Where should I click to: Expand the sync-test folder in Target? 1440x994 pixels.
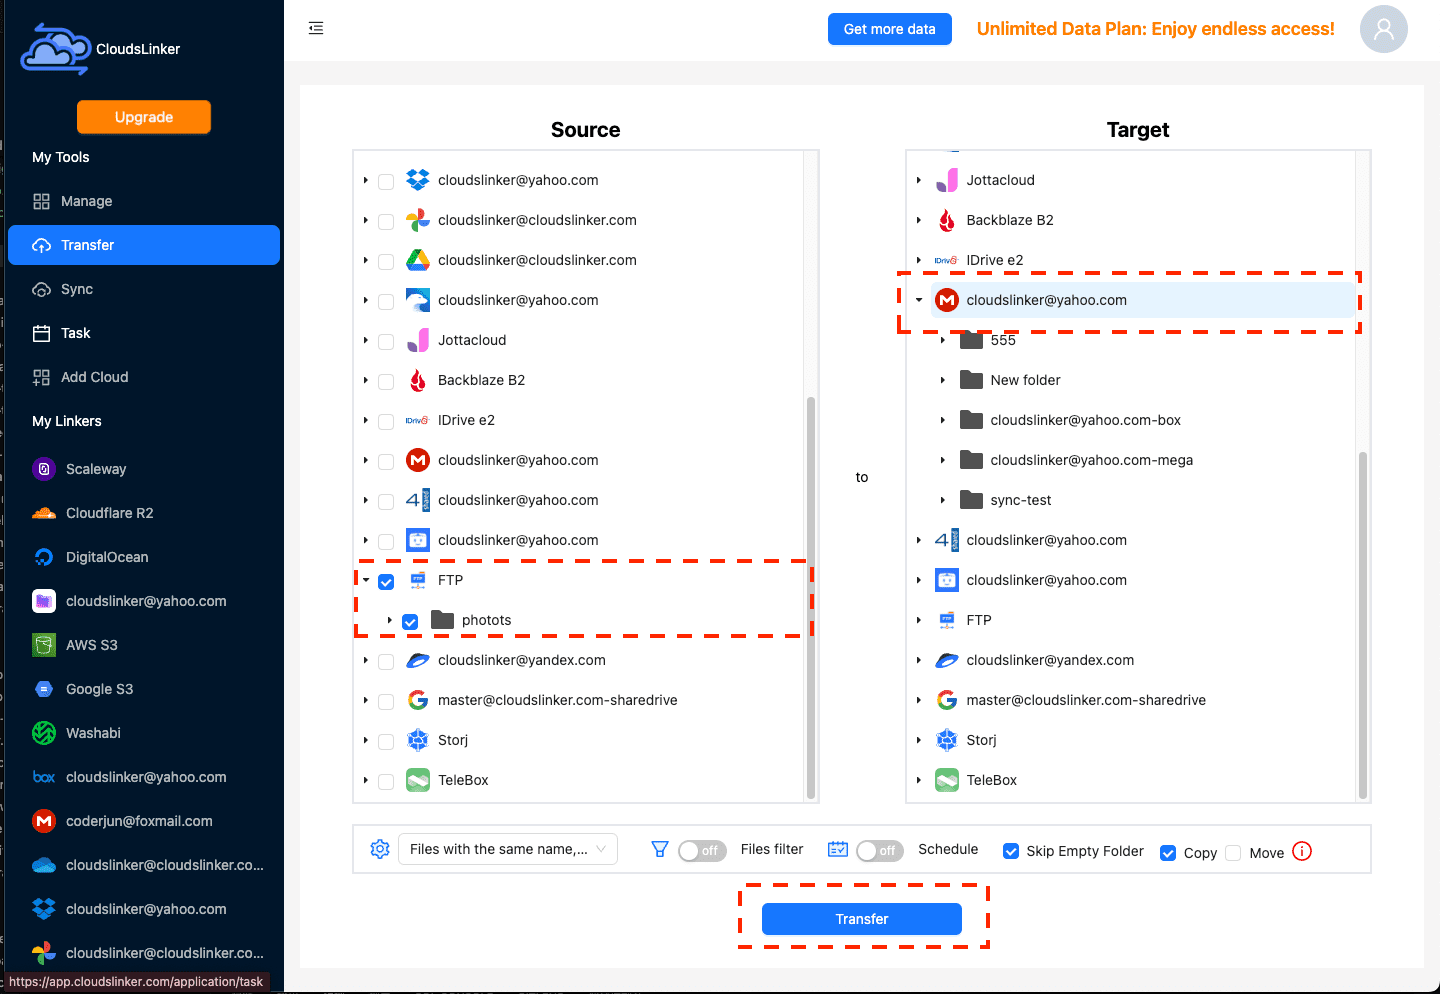(x=943, y=500)
